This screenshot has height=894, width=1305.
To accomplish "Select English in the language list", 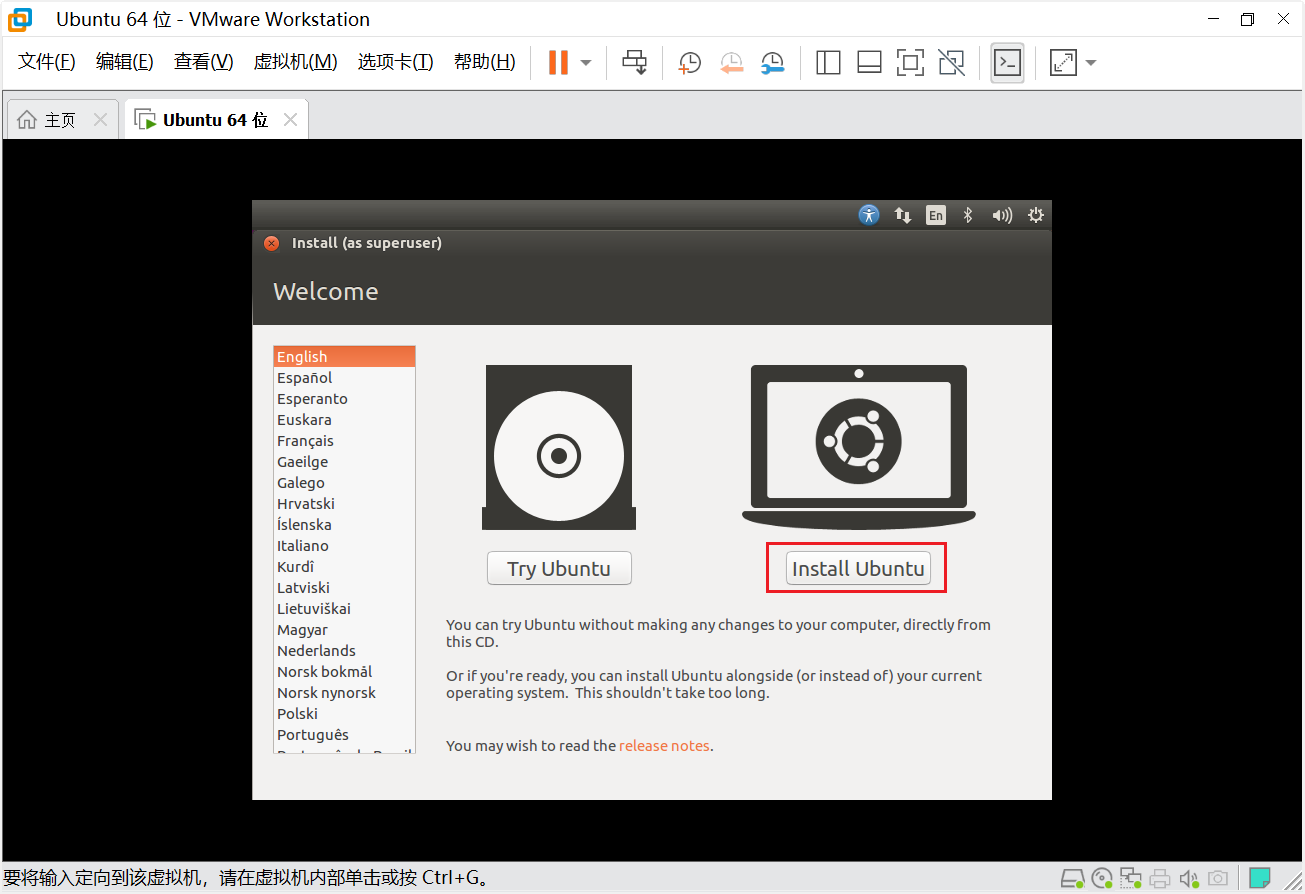I will 344,357.
